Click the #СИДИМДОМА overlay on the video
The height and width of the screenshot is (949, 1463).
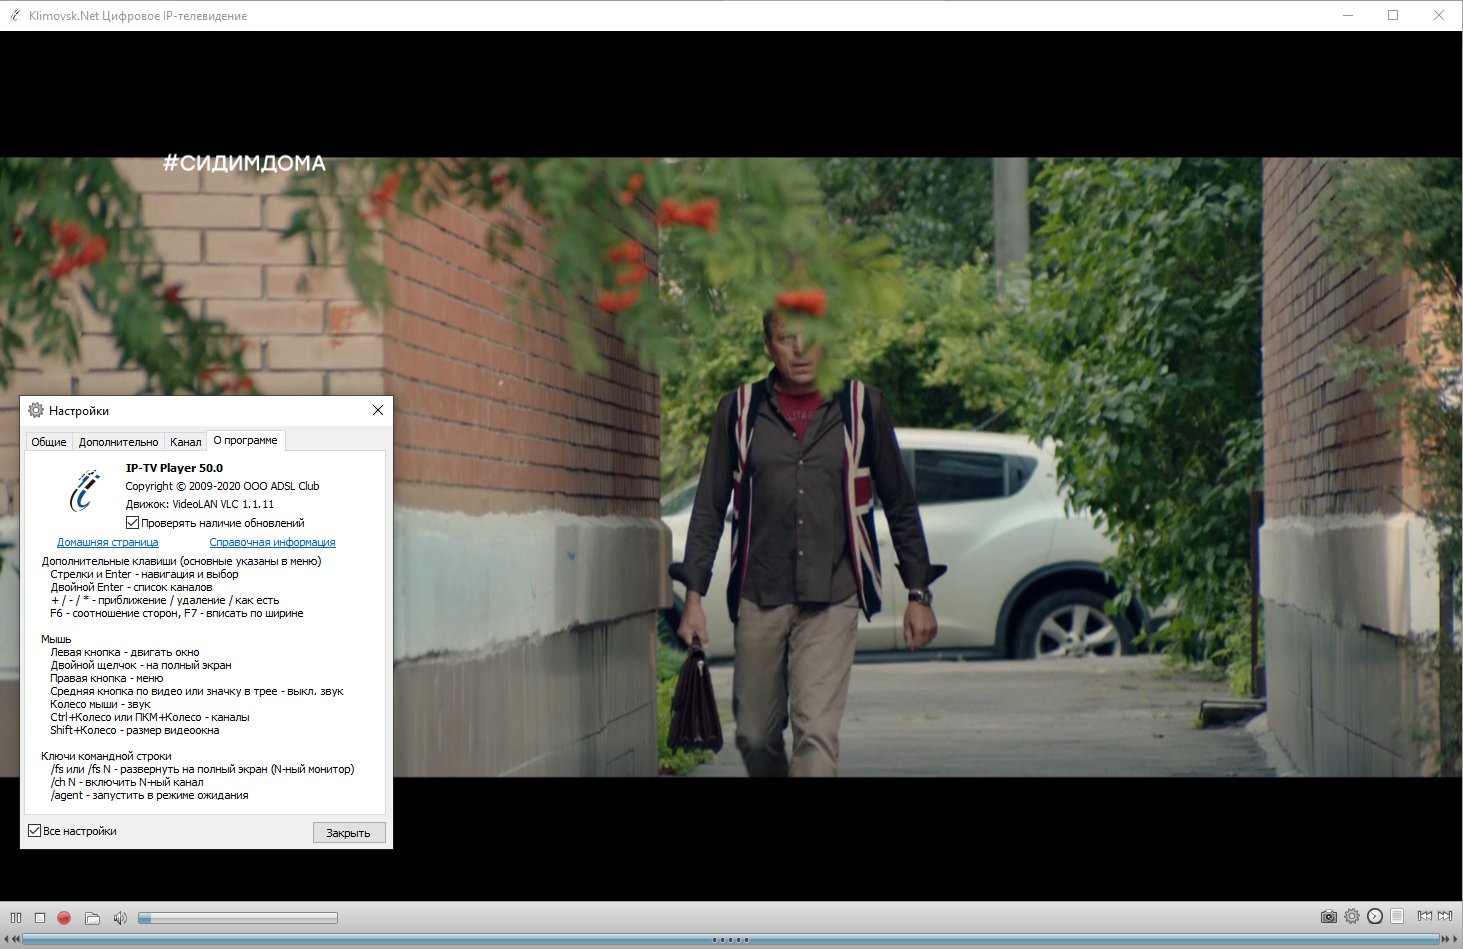tap(244, 163)
